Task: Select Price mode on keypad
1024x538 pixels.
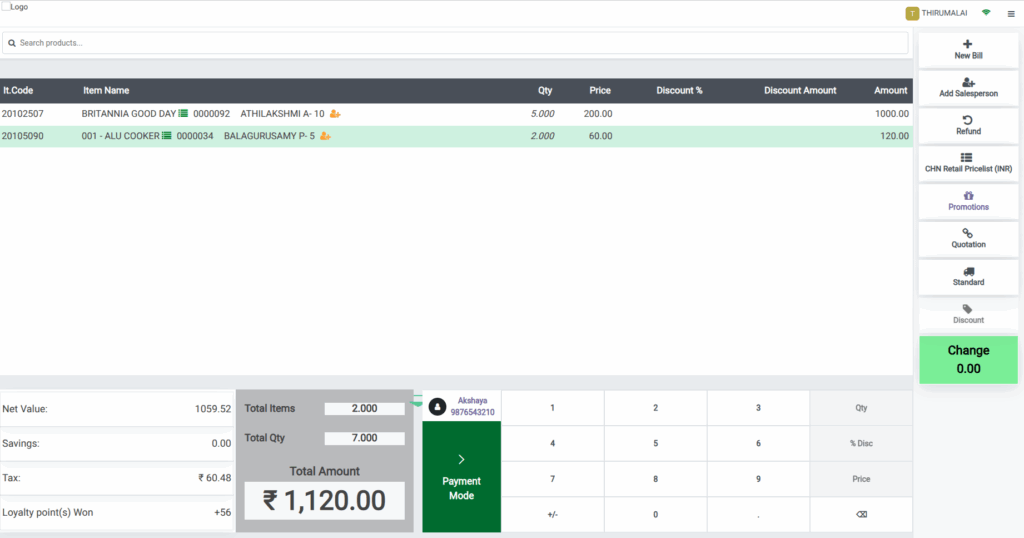Action: coord(861,479)
